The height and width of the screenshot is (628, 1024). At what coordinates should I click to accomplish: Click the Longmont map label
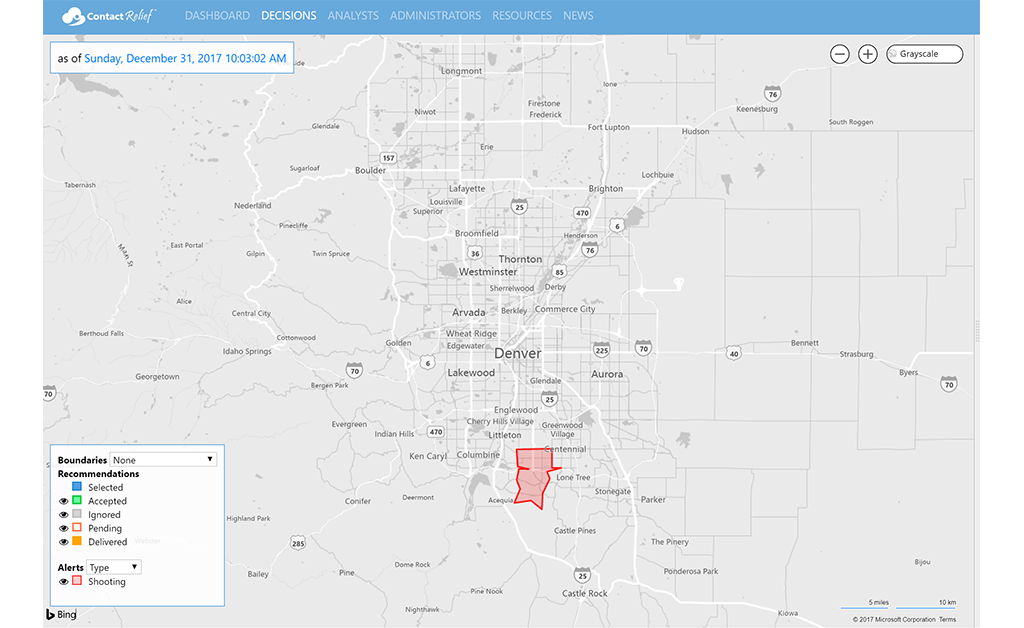[461, 71]
